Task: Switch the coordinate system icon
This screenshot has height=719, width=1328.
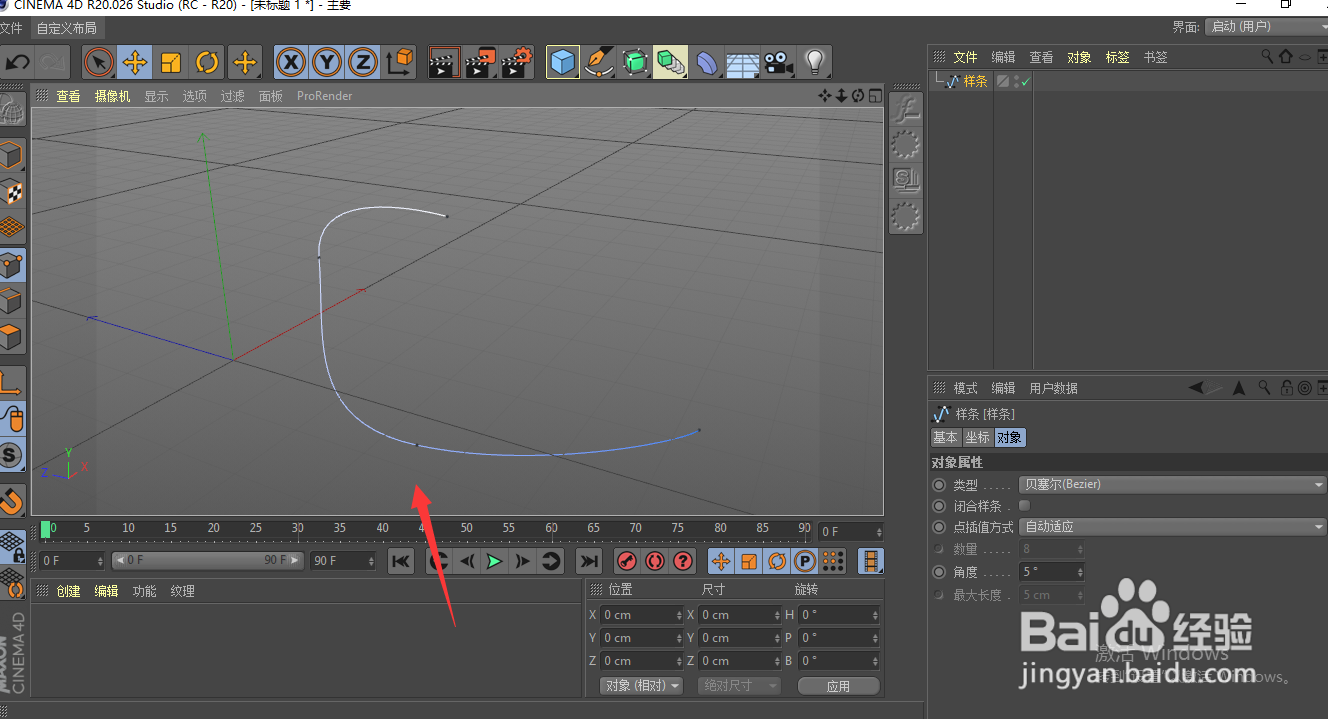Action: (x=399, y=63)
